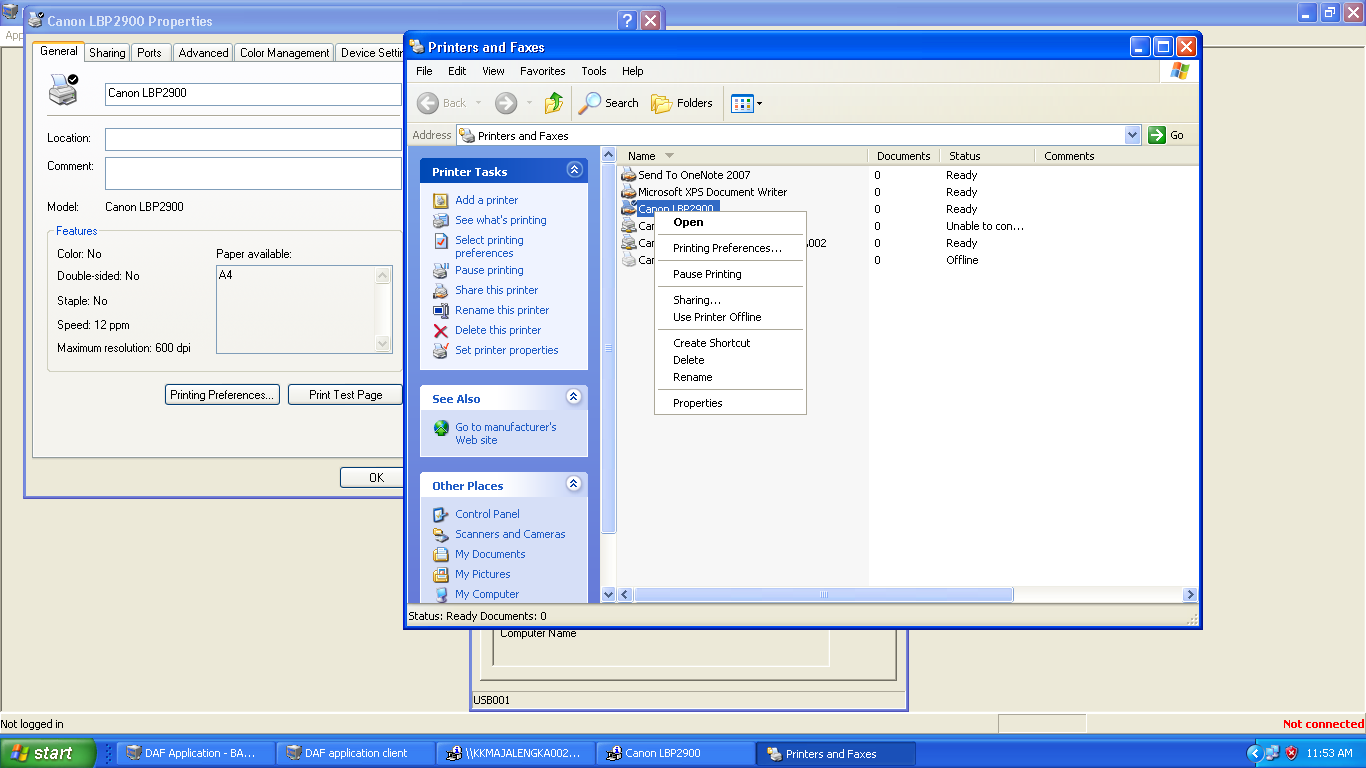Click the Up folder toolbar icon
This screenshot has height=768, width=1366.
pos(554,103)
